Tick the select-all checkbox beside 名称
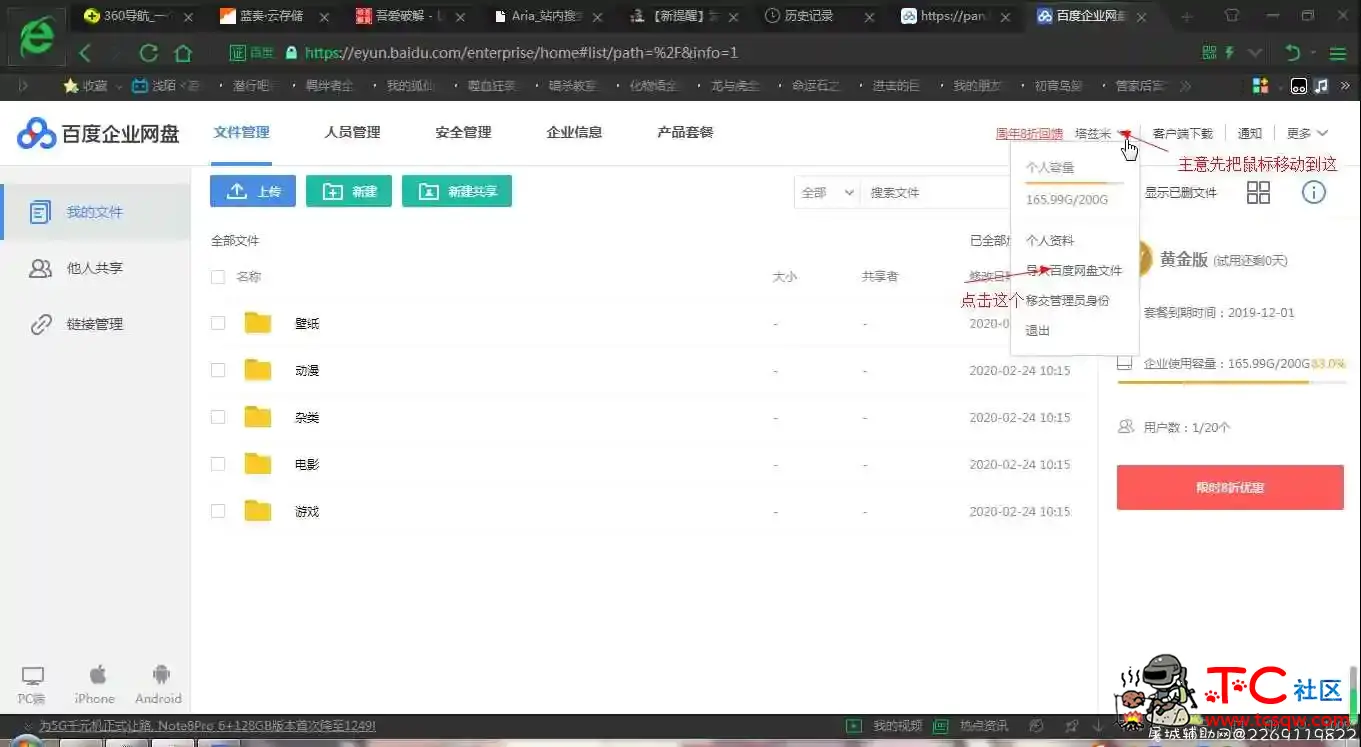 pyautogui.click(x=218, y=277)
